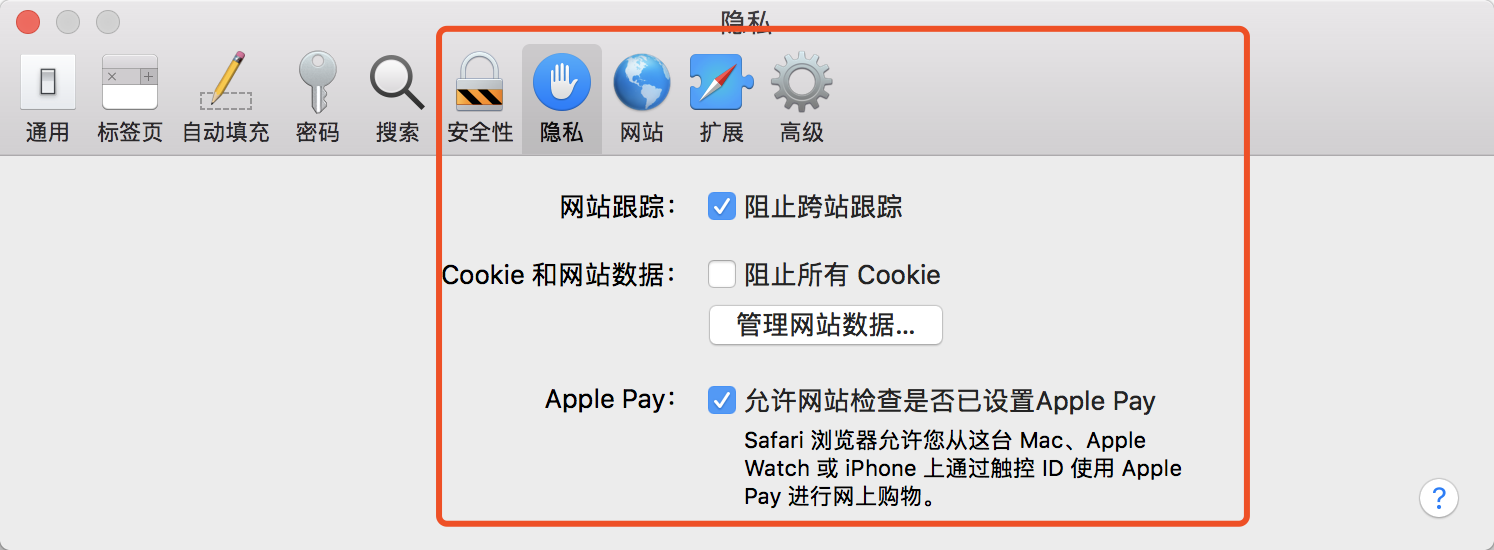Enable the 阻止所有 Cookie checkbox
This screenshot has width=1494, height=550.
tap(722, 274)
